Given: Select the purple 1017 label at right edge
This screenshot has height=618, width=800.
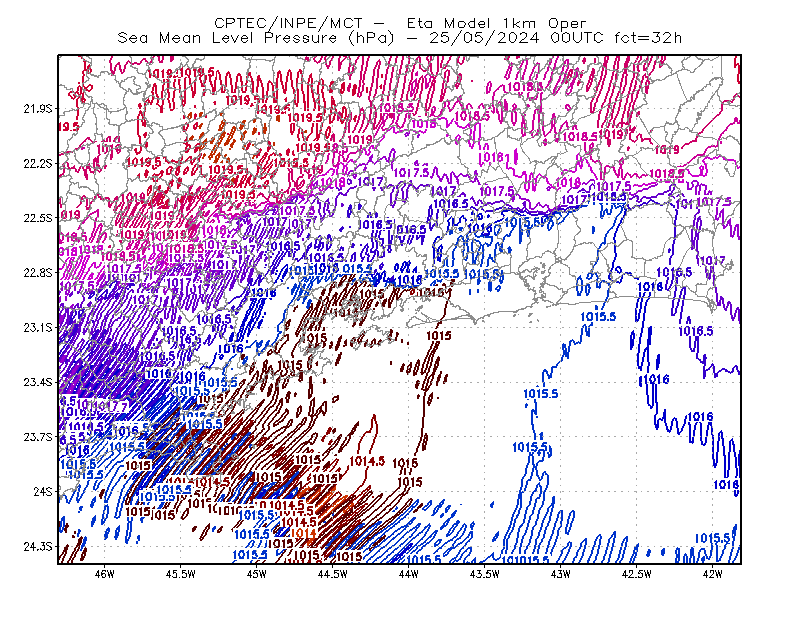Looking at the screenshot, I should [712, 261].
